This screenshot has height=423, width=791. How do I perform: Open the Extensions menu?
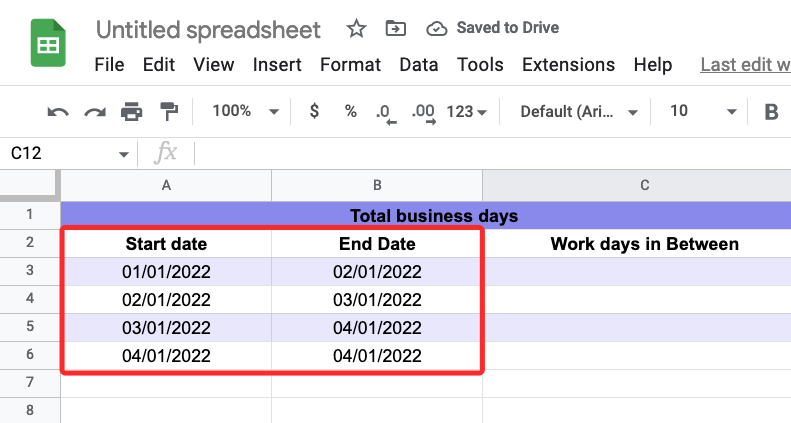[568, 65]
